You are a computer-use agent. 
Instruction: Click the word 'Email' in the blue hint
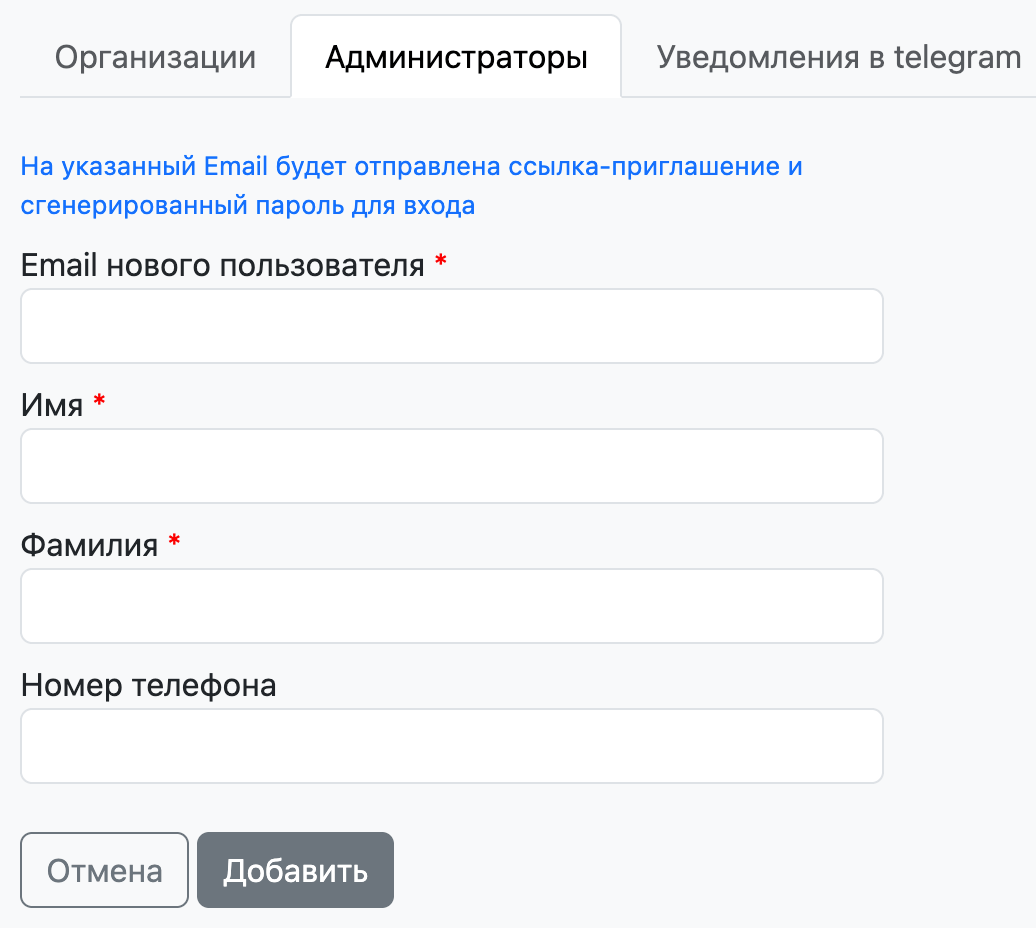coord(235,166)
